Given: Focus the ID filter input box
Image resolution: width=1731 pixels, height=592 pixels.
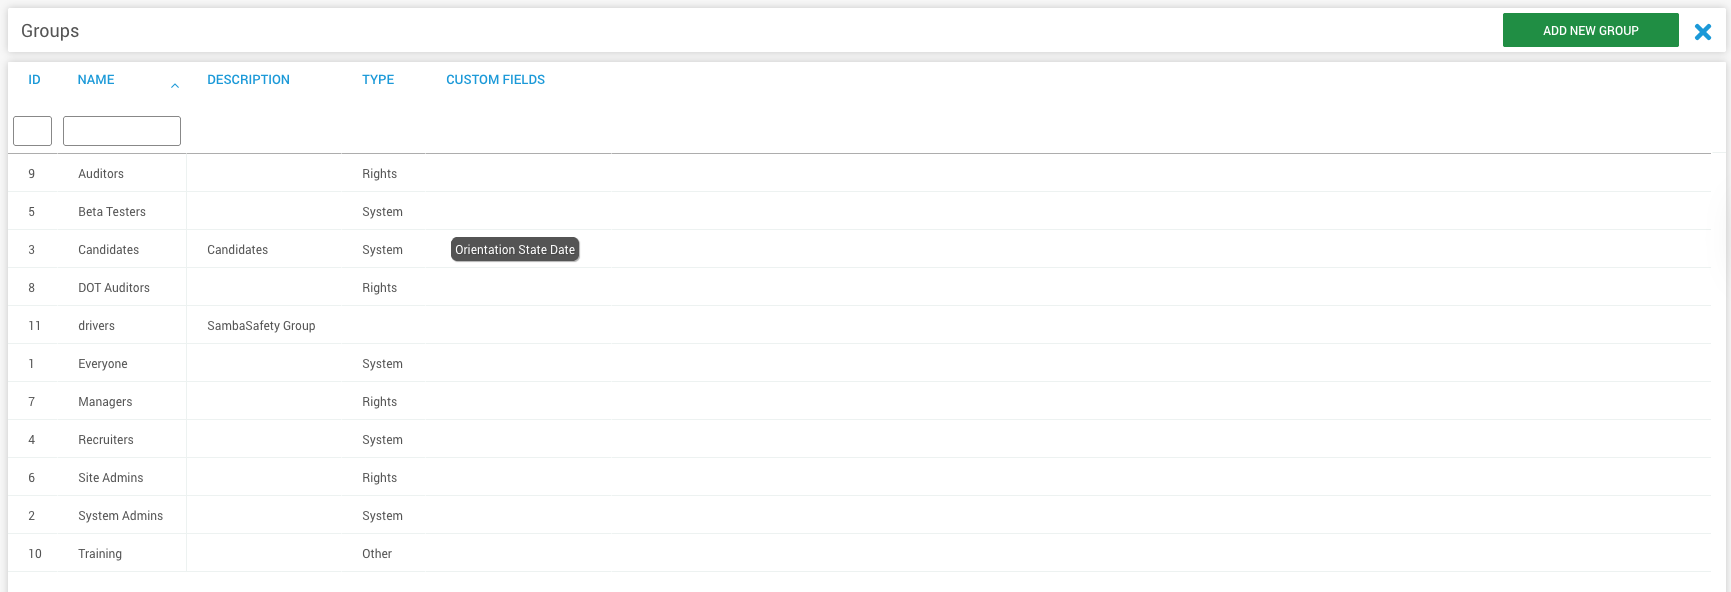Looking at the screenshot, I should point(32,131).
